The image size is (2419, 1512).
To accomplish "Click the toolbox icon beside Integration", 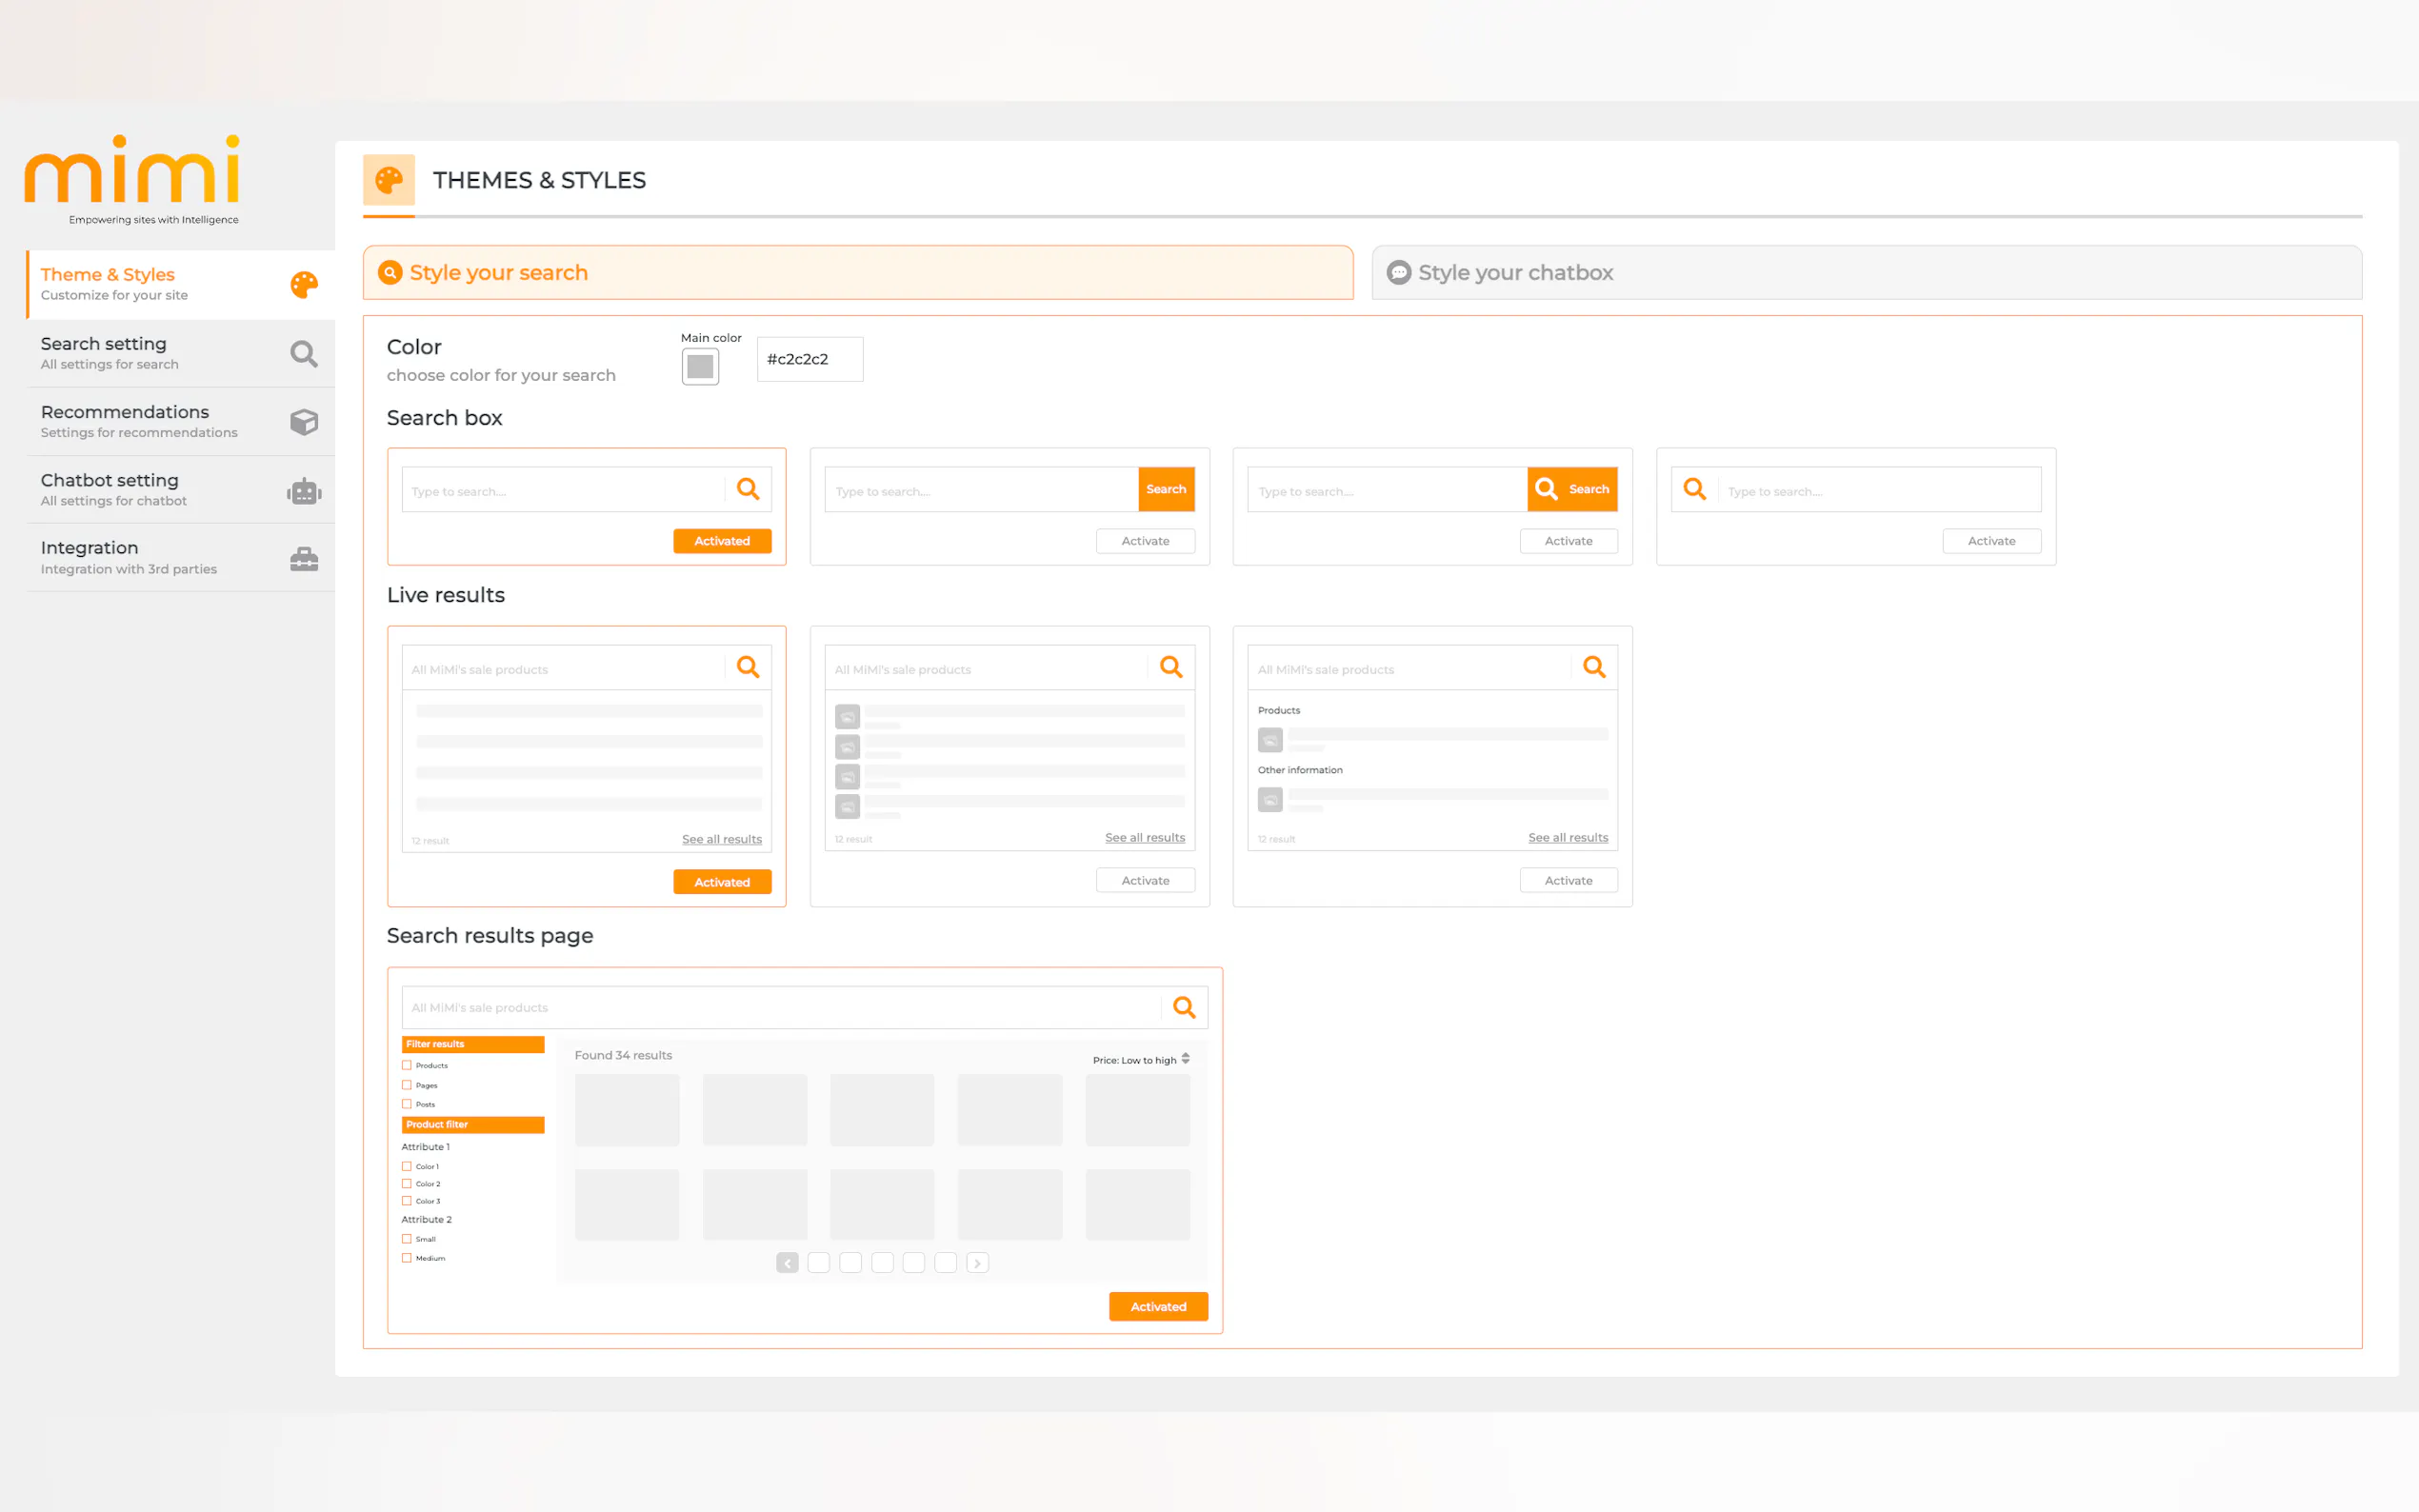I will [x=304, y=559].
